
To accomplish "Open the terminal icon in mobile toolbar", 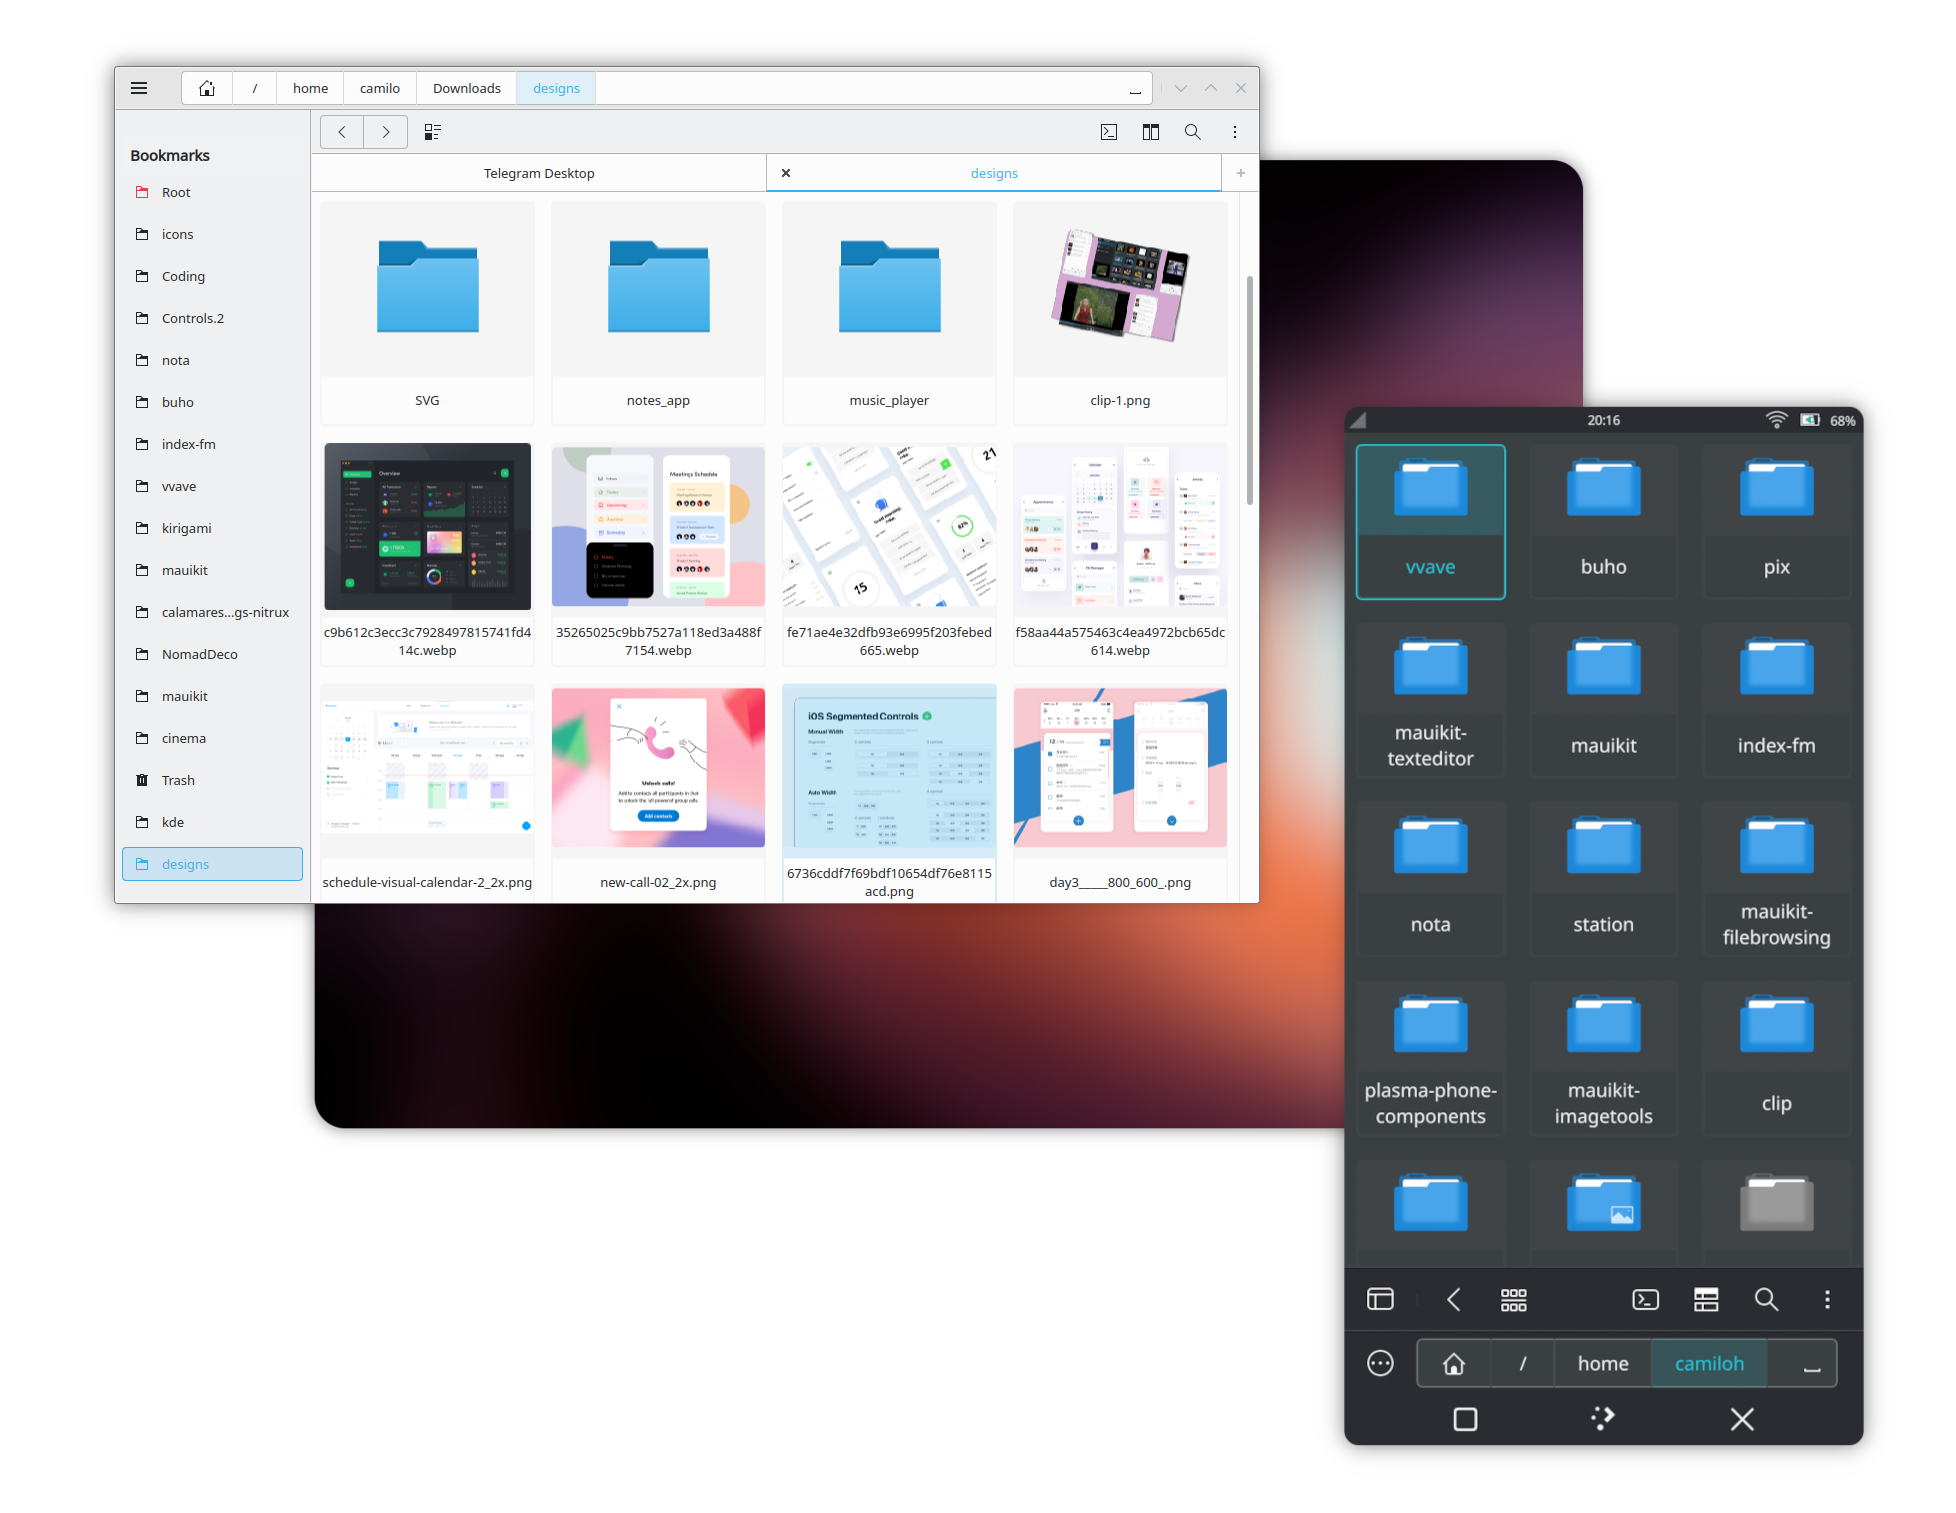I will pos(1645,1299).
